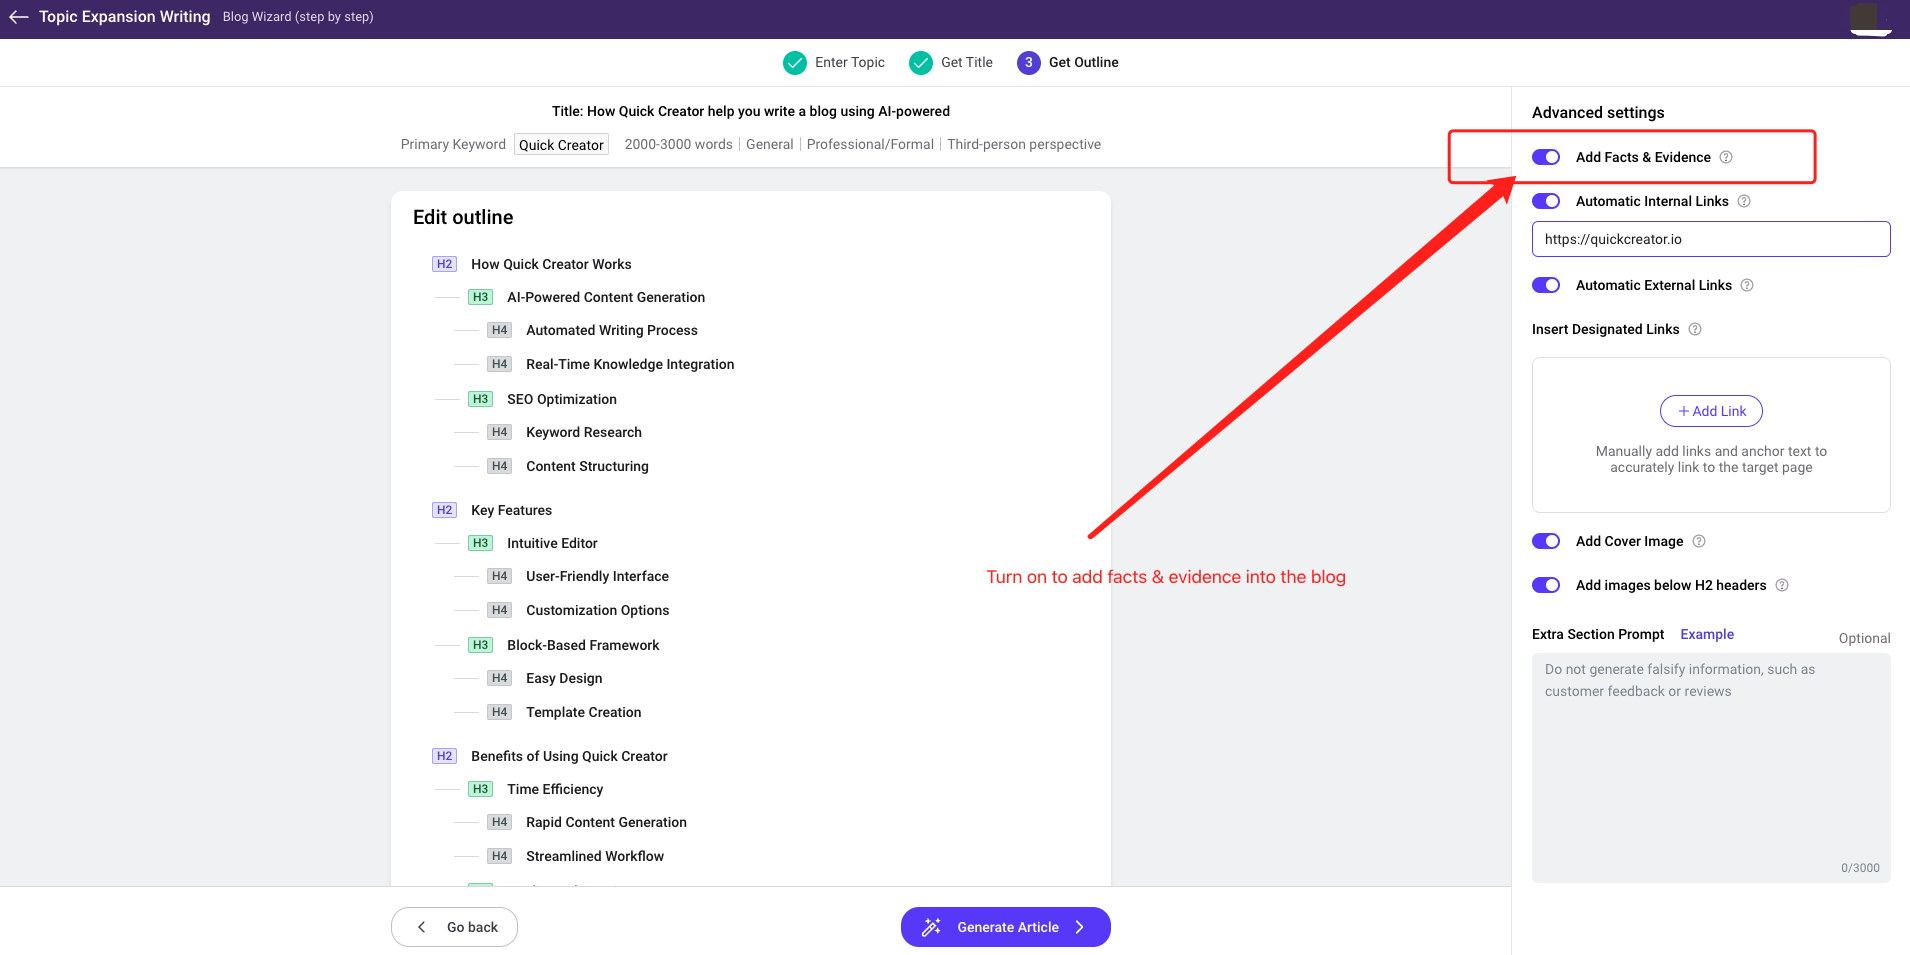Click the General setting text

pyautogui.click(x=769, y=144)
